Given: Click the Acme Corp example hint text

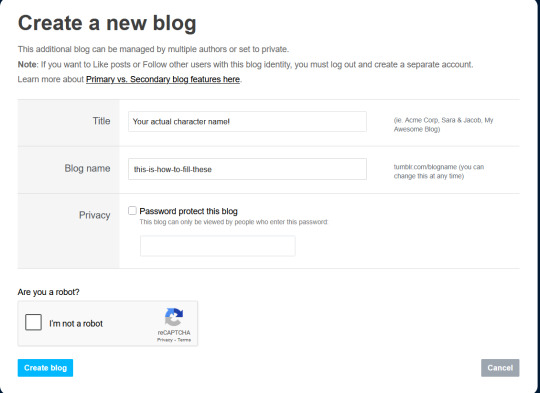Looking at the screenshot, I should tap(444, 125).
